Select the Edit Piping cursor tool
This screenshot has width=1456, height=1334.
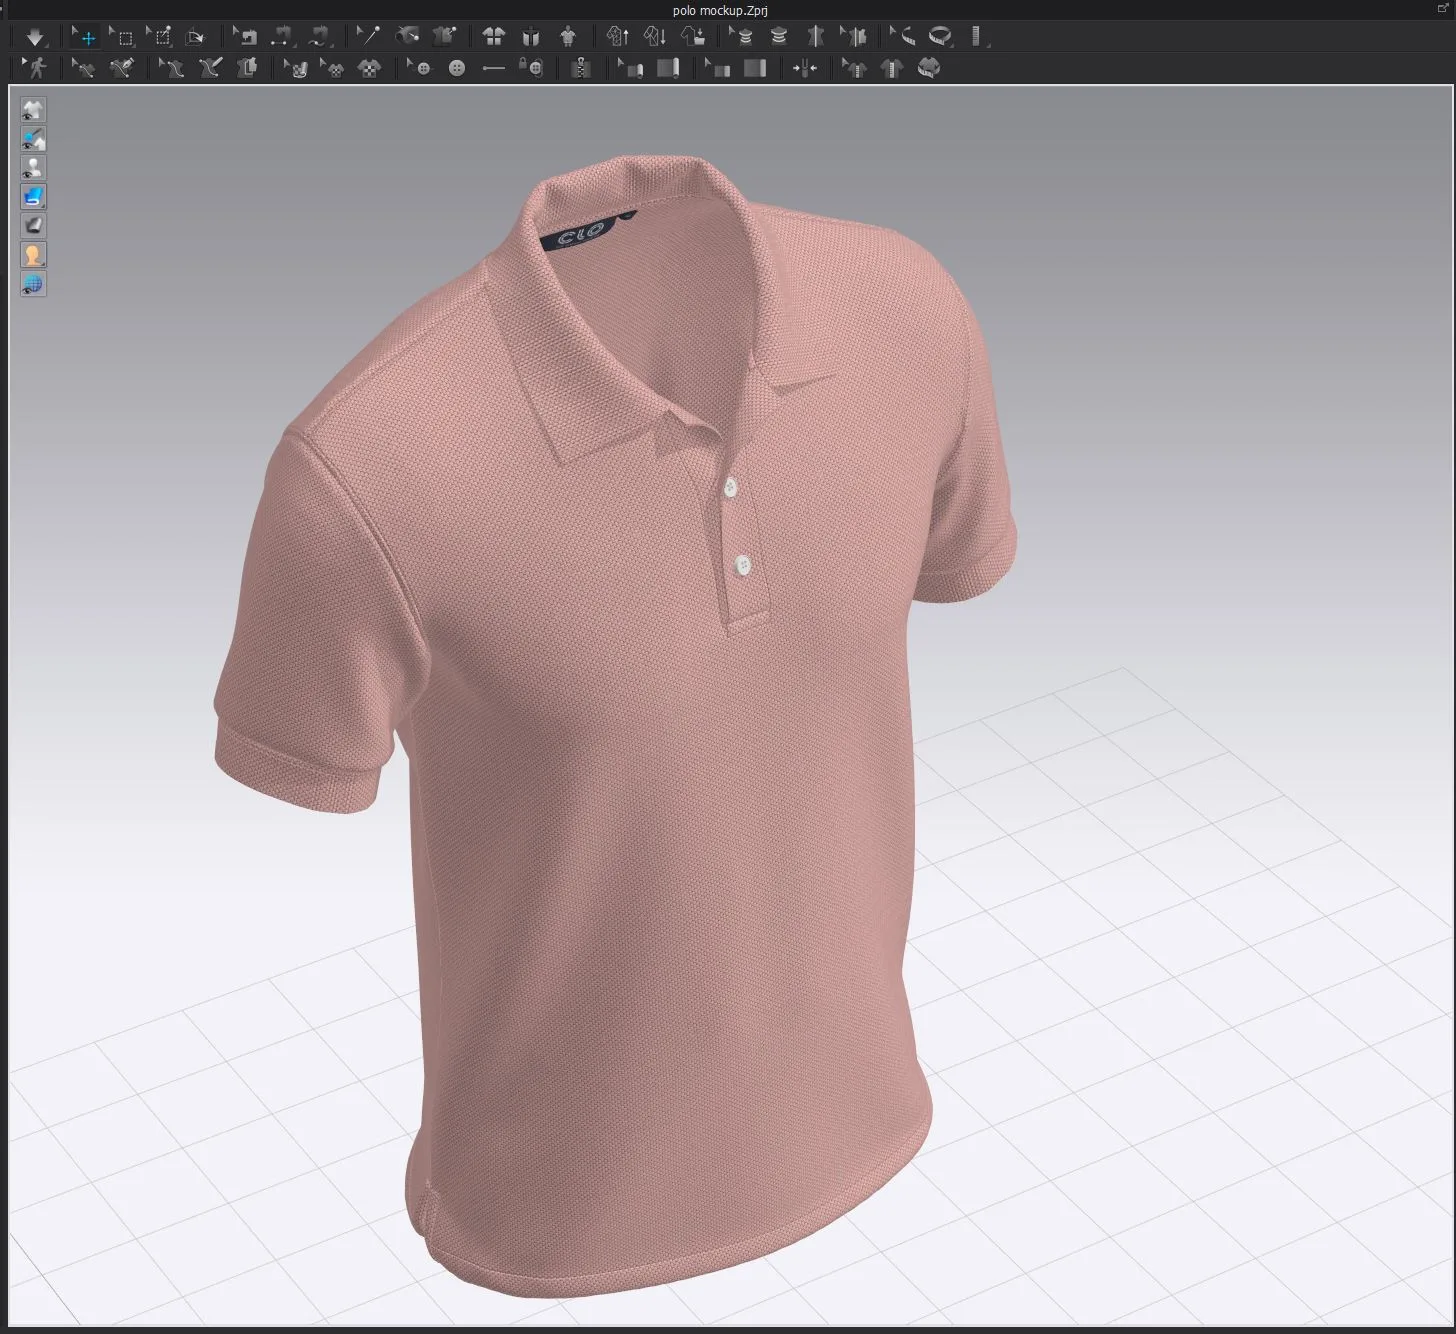click(718, 68)
